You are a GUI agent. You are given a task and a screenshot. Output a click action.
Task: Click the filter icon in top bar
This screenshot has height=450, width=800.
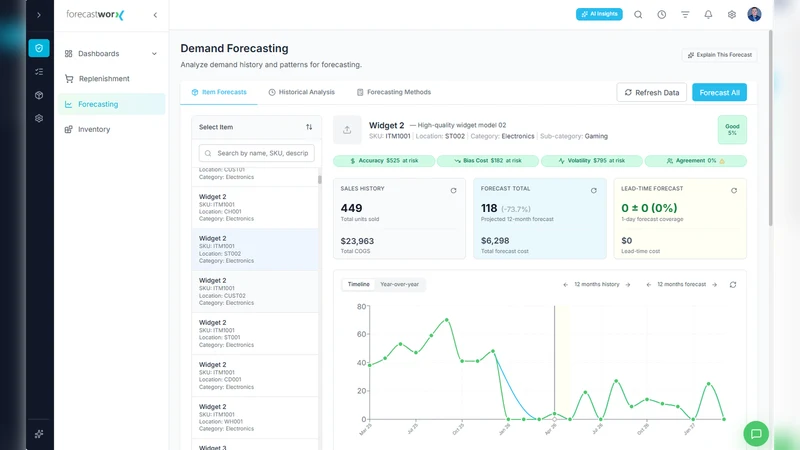tap(685, 15)
